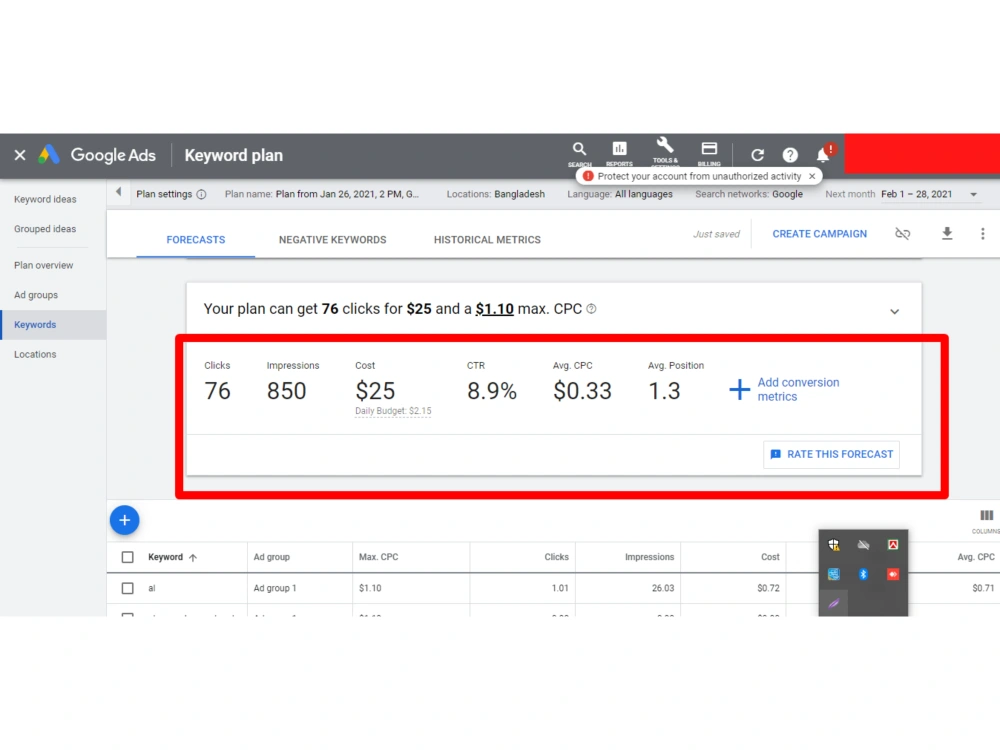Click Language: All languages setting

click(619, 195)
